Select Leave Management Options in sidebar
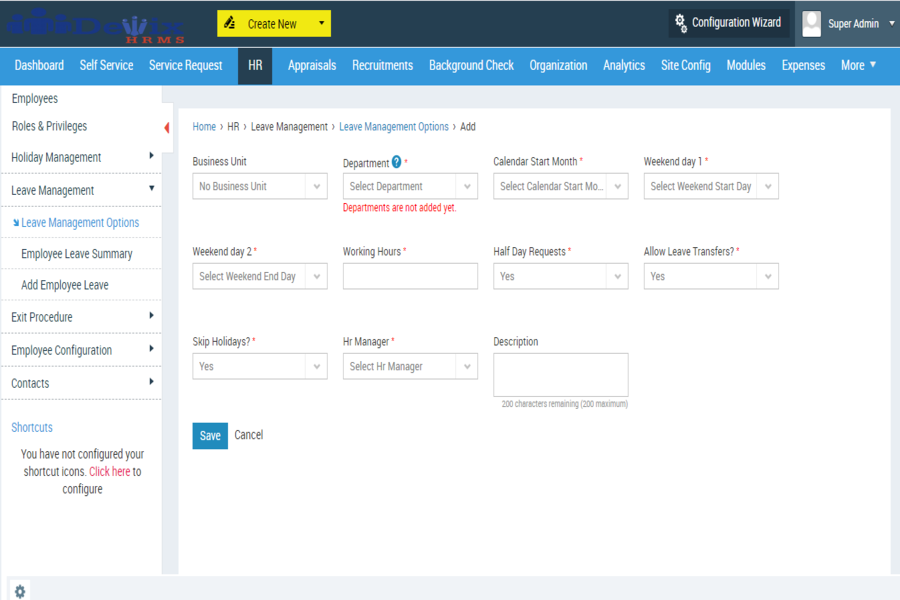The height and width of the screenshot is (600, 900). coord(80,223)
